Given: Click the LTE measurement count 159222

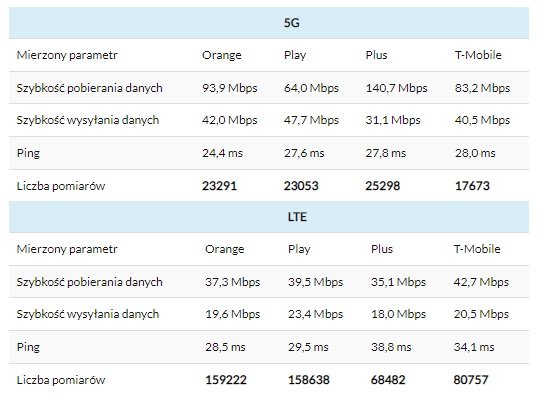Looking at the screenshot, I should pyautogui.click(x=226, y=380).
